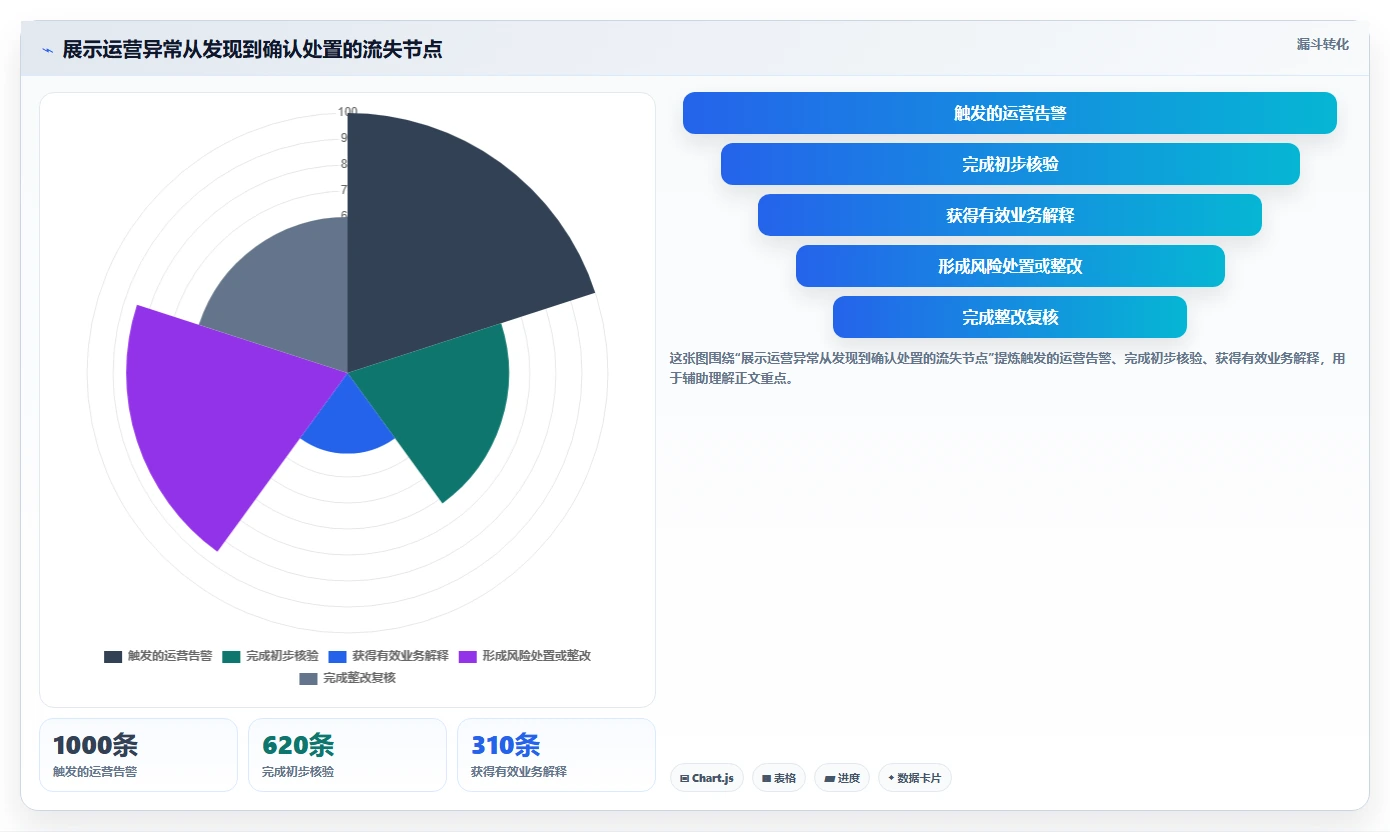
Task: Click the 进度 tag chip
Action: [842, 778]
